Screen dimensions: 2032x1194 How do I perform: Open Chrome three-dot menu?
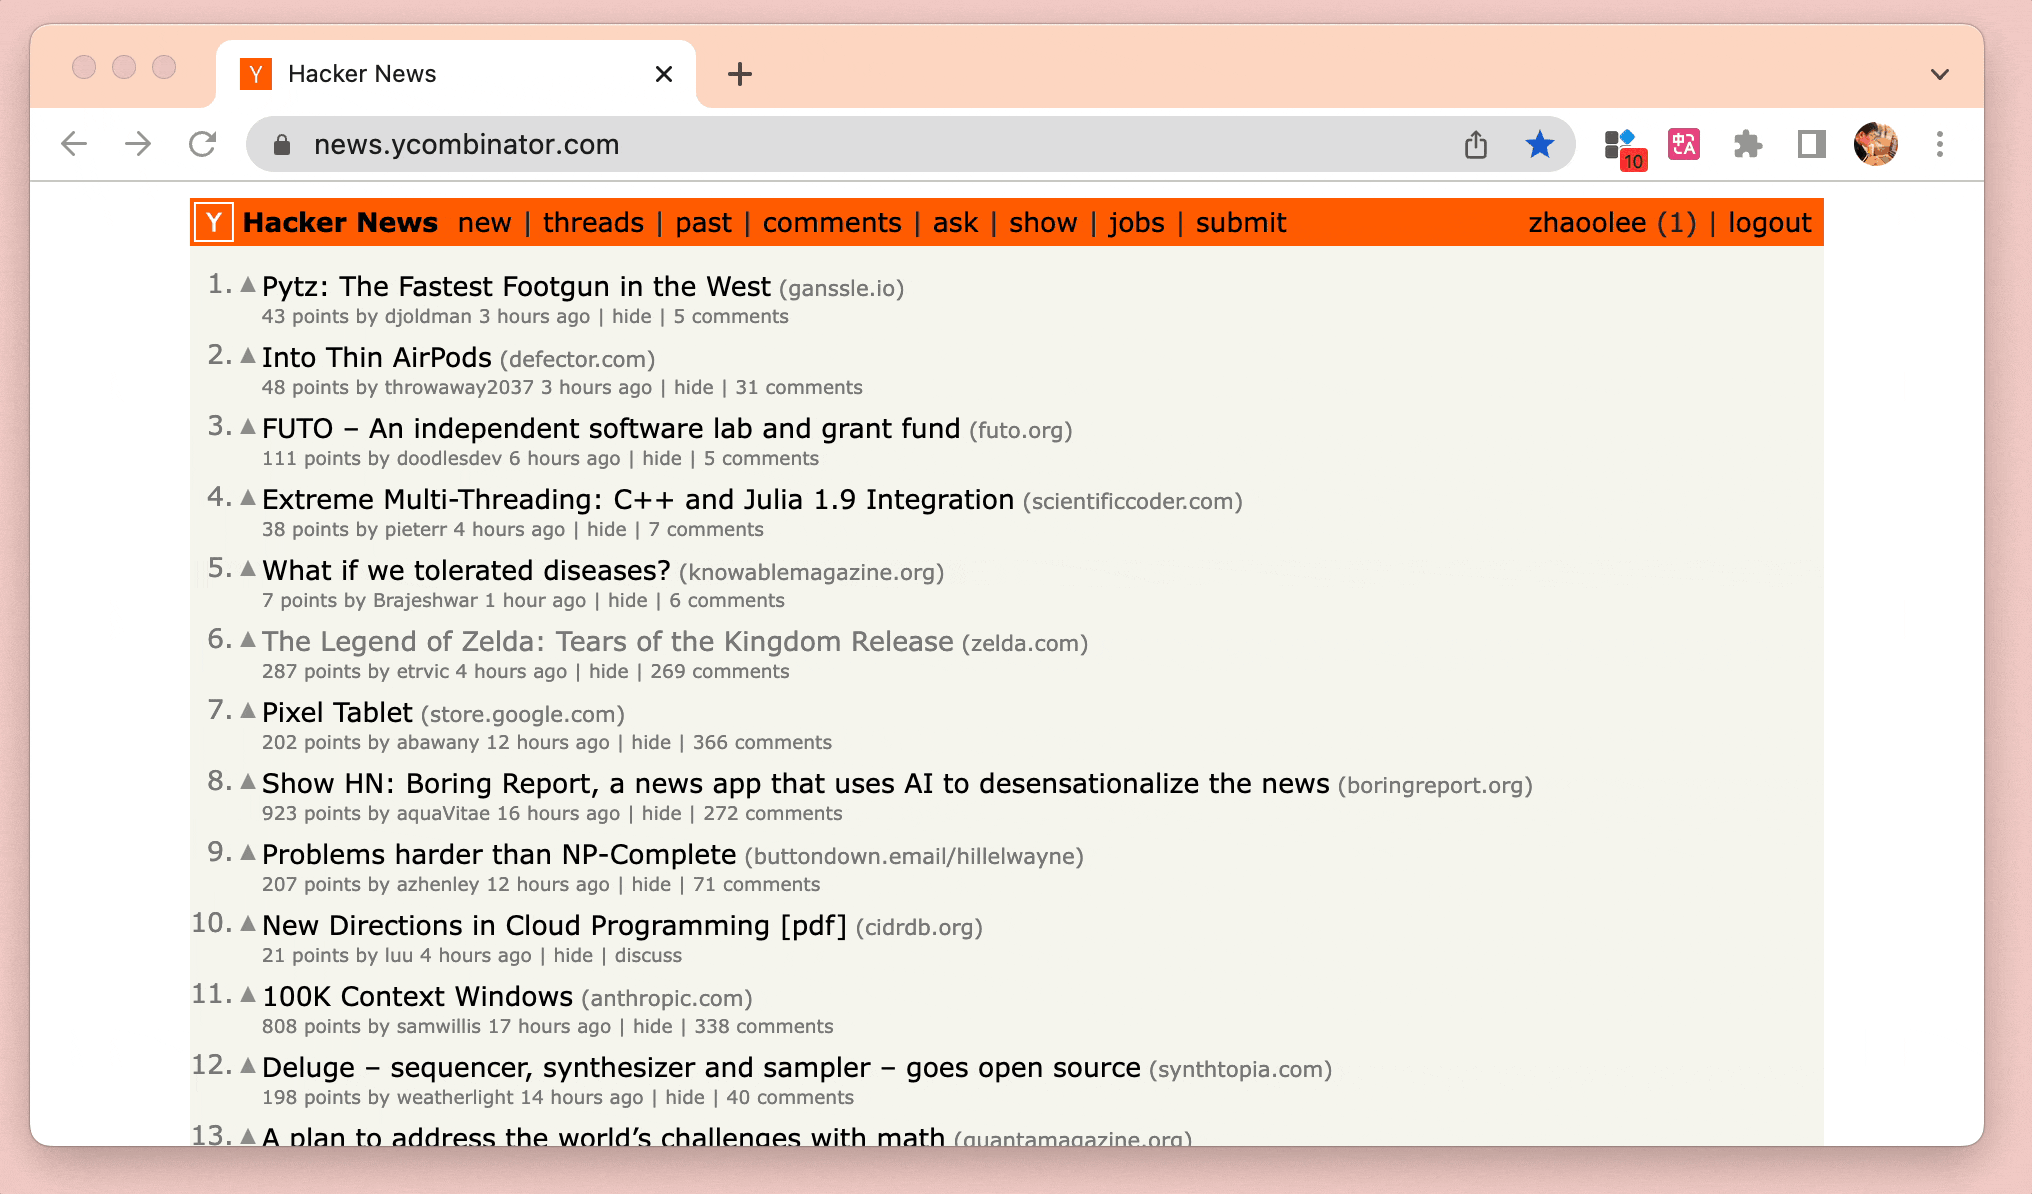(x=1939, y=145)
